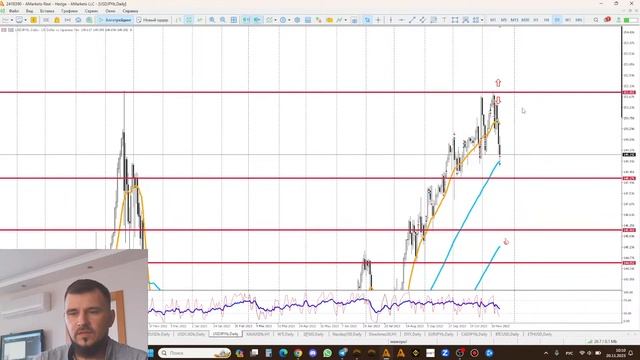
Task: Open Google Chrome from taskbar
Action: click(x=298, y=353)
